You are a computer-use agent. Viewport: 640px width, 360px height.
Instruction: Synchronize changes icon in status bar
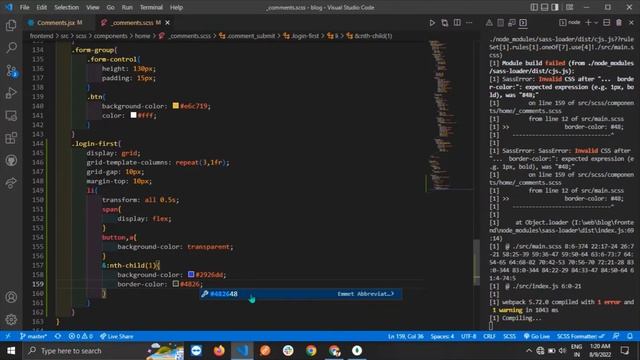coord(58,336)
